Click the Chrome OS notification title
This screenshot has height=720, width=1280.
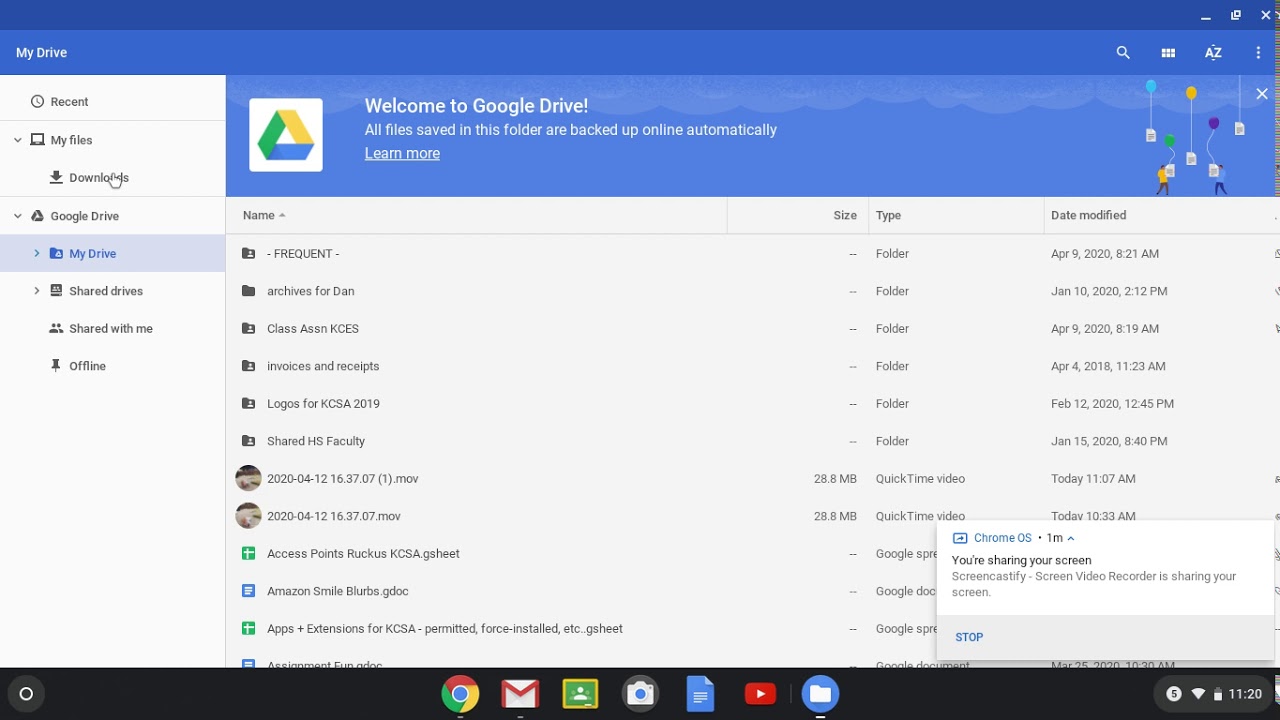pyautogui.click(x=1002, y=538)
